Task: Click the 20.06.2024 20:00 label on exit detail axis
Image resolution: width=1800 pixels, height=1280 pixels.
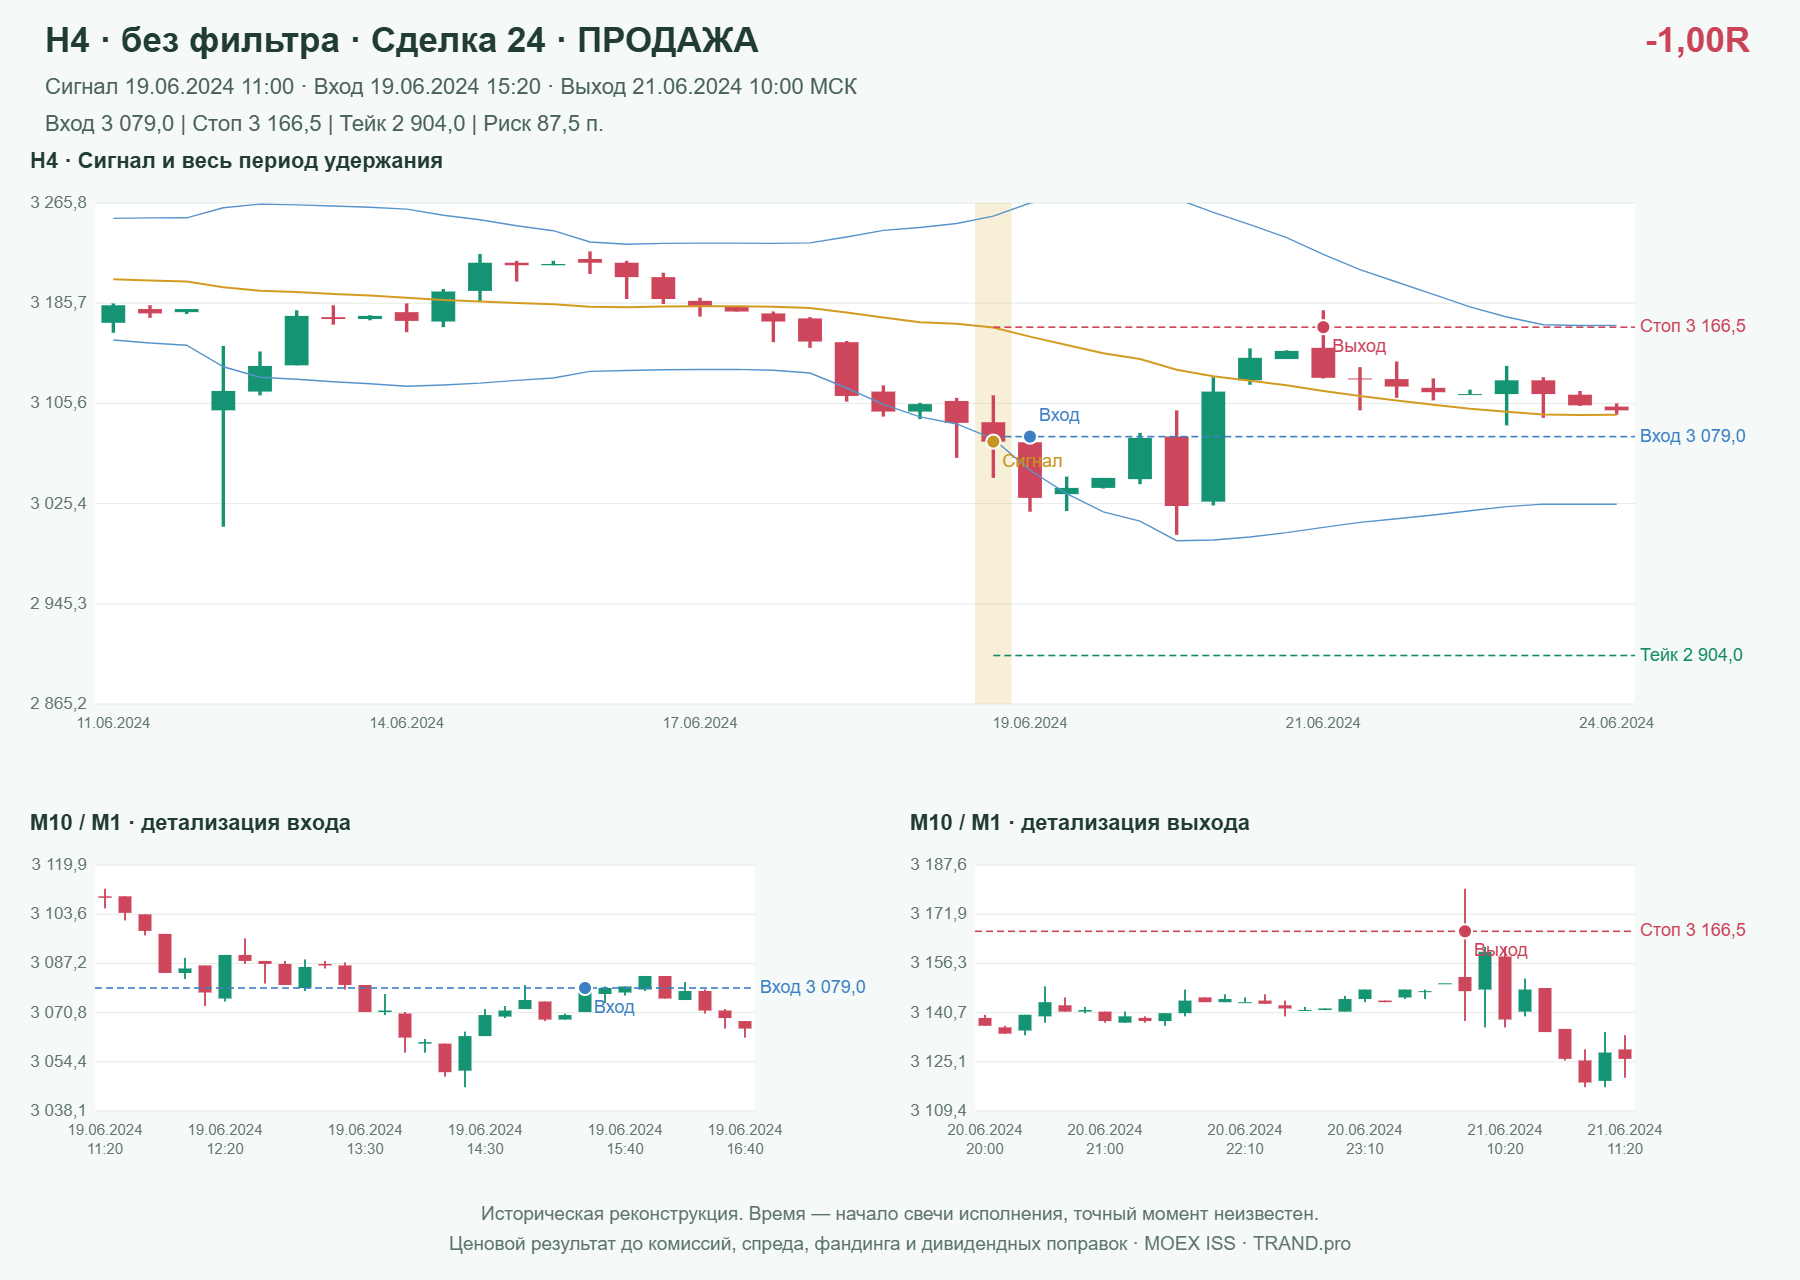Action: (x=985, y=1139)
